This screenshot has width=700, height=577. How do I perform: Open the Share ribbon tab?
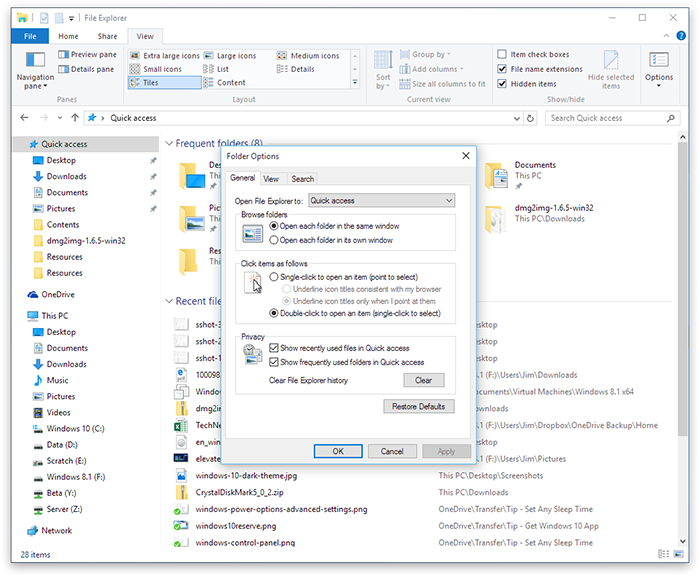(106, 36)
